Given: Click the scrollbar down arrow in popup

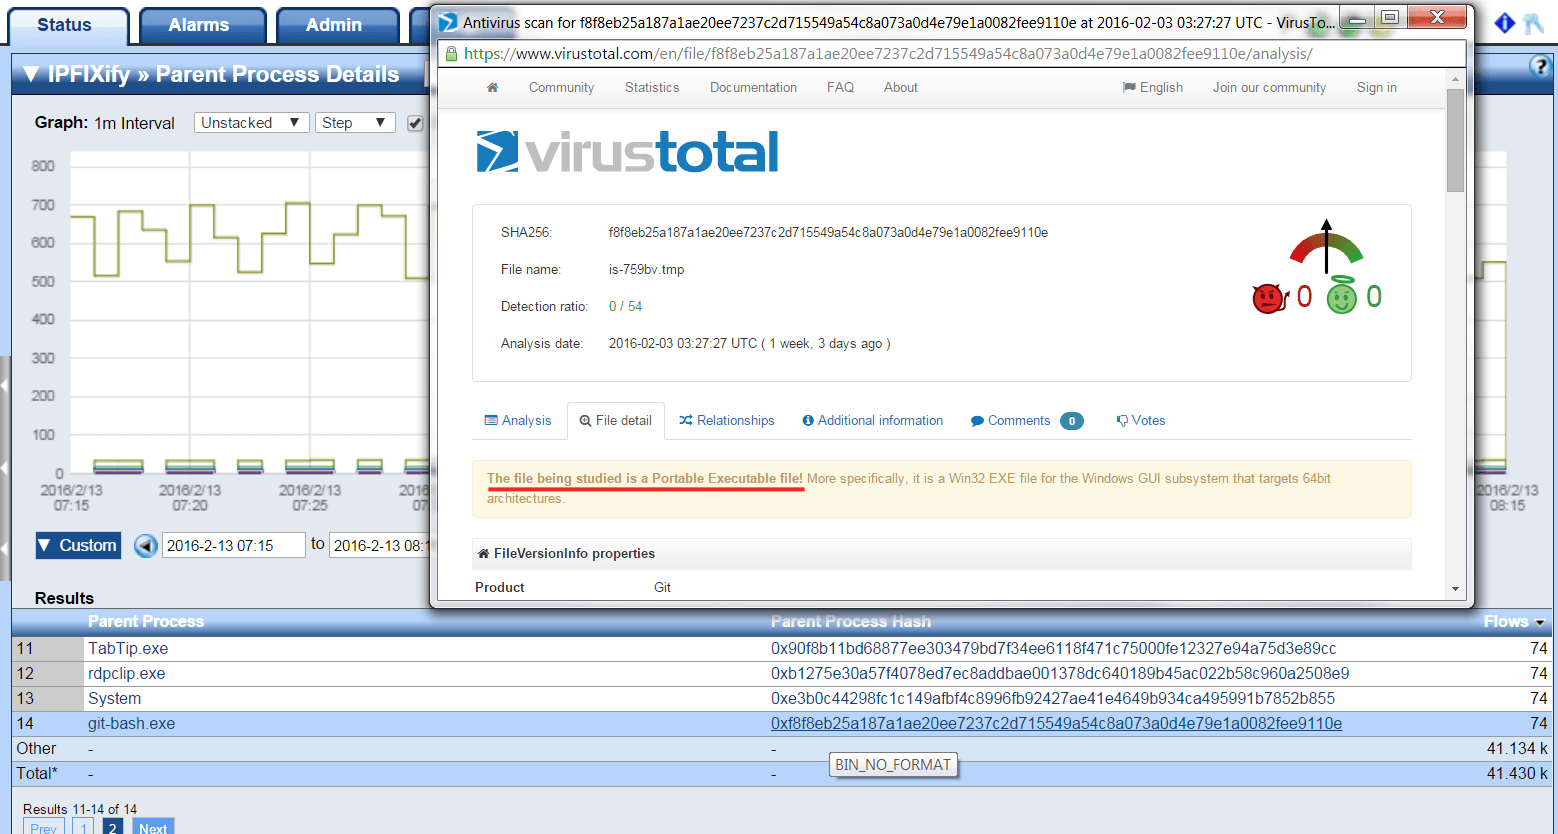Looking at the screenshot, I should click(x=1455, y=589).
